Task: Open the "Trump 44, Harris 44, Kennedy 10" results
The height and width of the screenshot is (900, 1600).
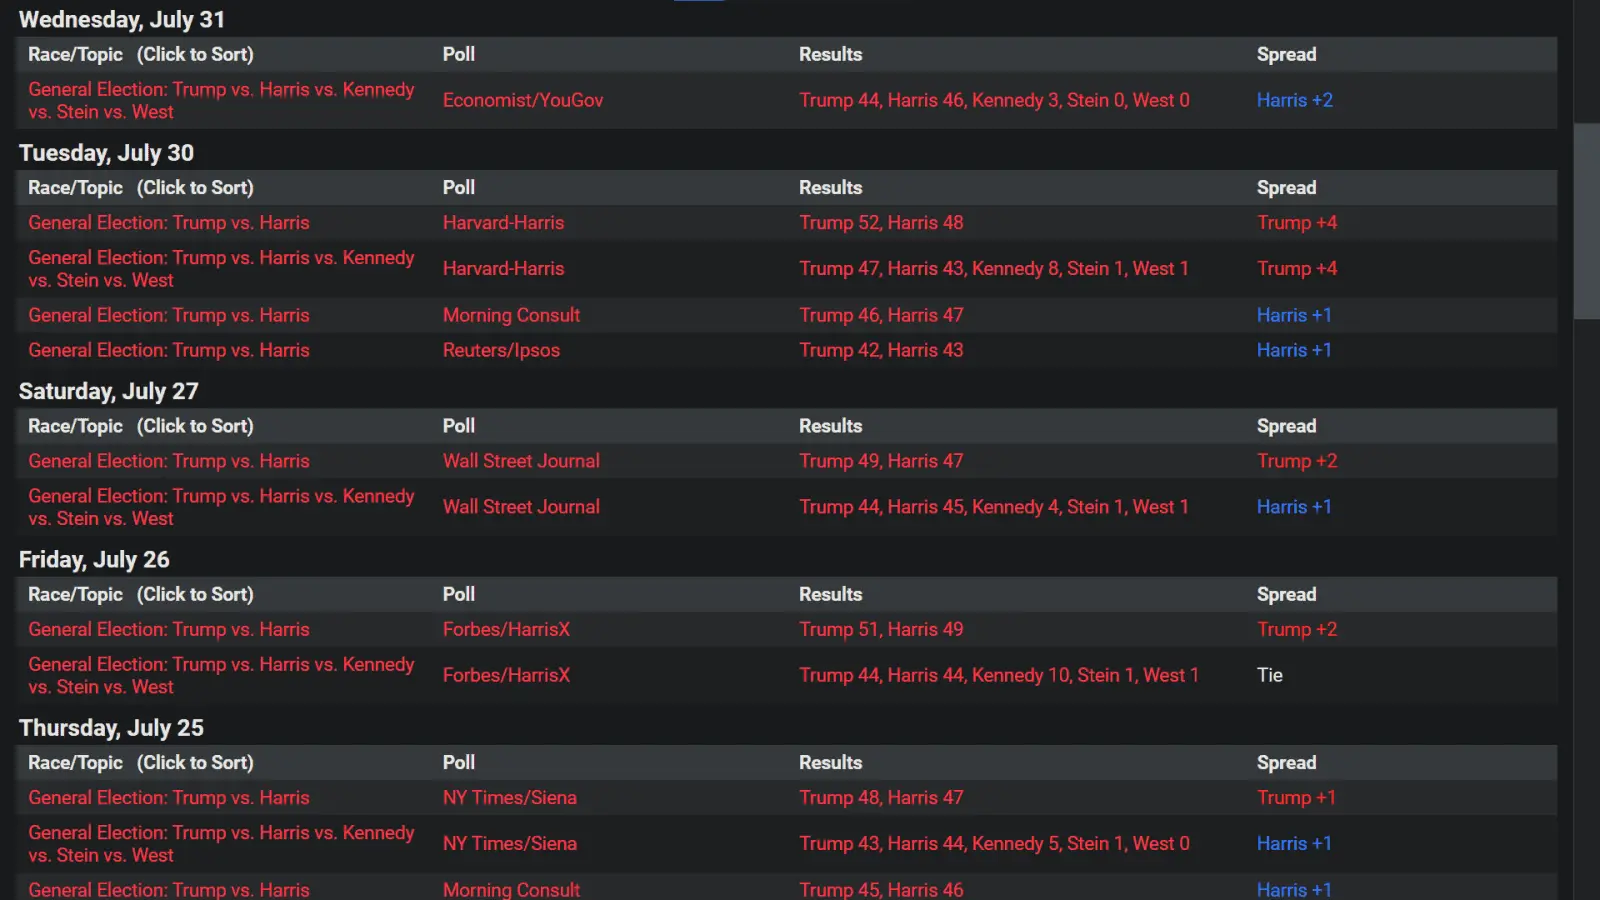Action: (998, 675)
